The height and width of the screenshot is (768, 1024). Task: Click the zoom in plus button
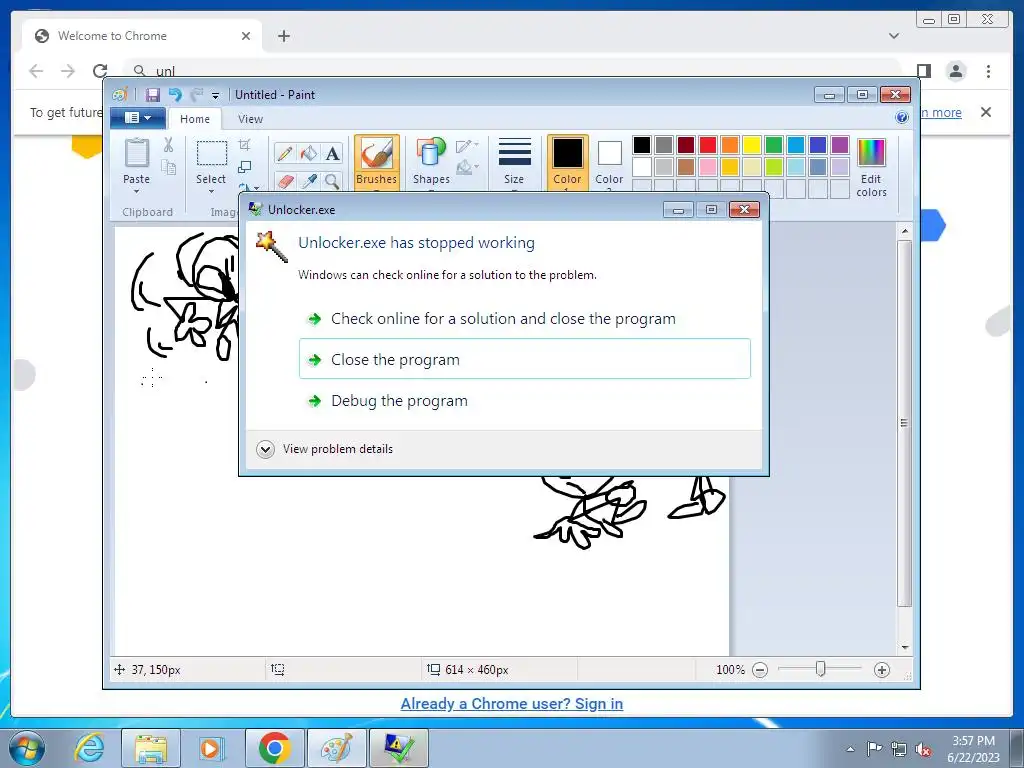[882, 669]
